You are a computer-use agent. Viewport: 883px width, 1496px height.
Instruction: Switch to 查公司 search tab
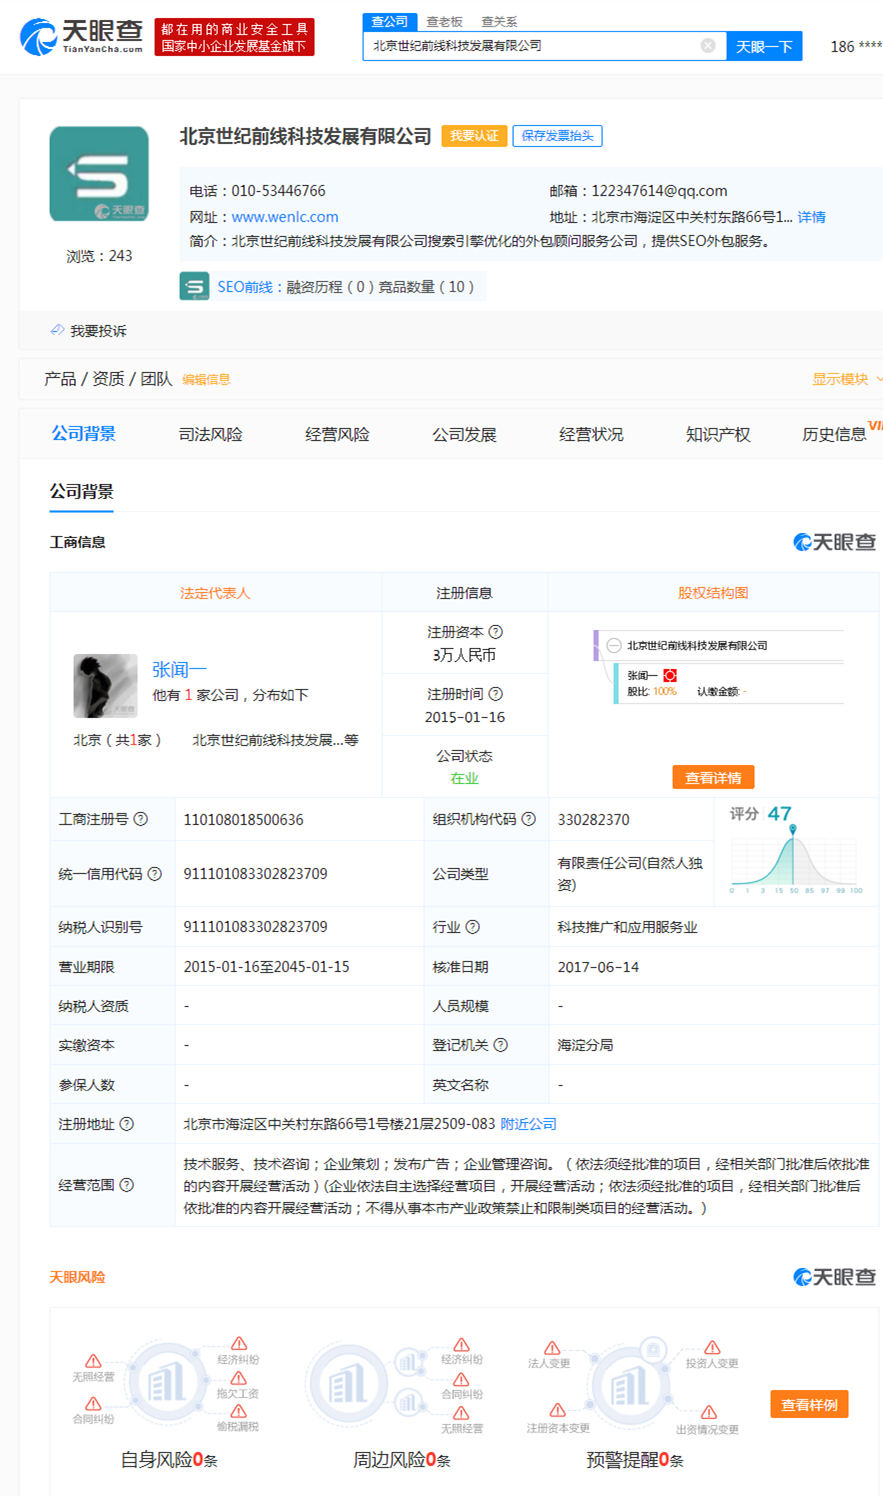tap(390, 22)
